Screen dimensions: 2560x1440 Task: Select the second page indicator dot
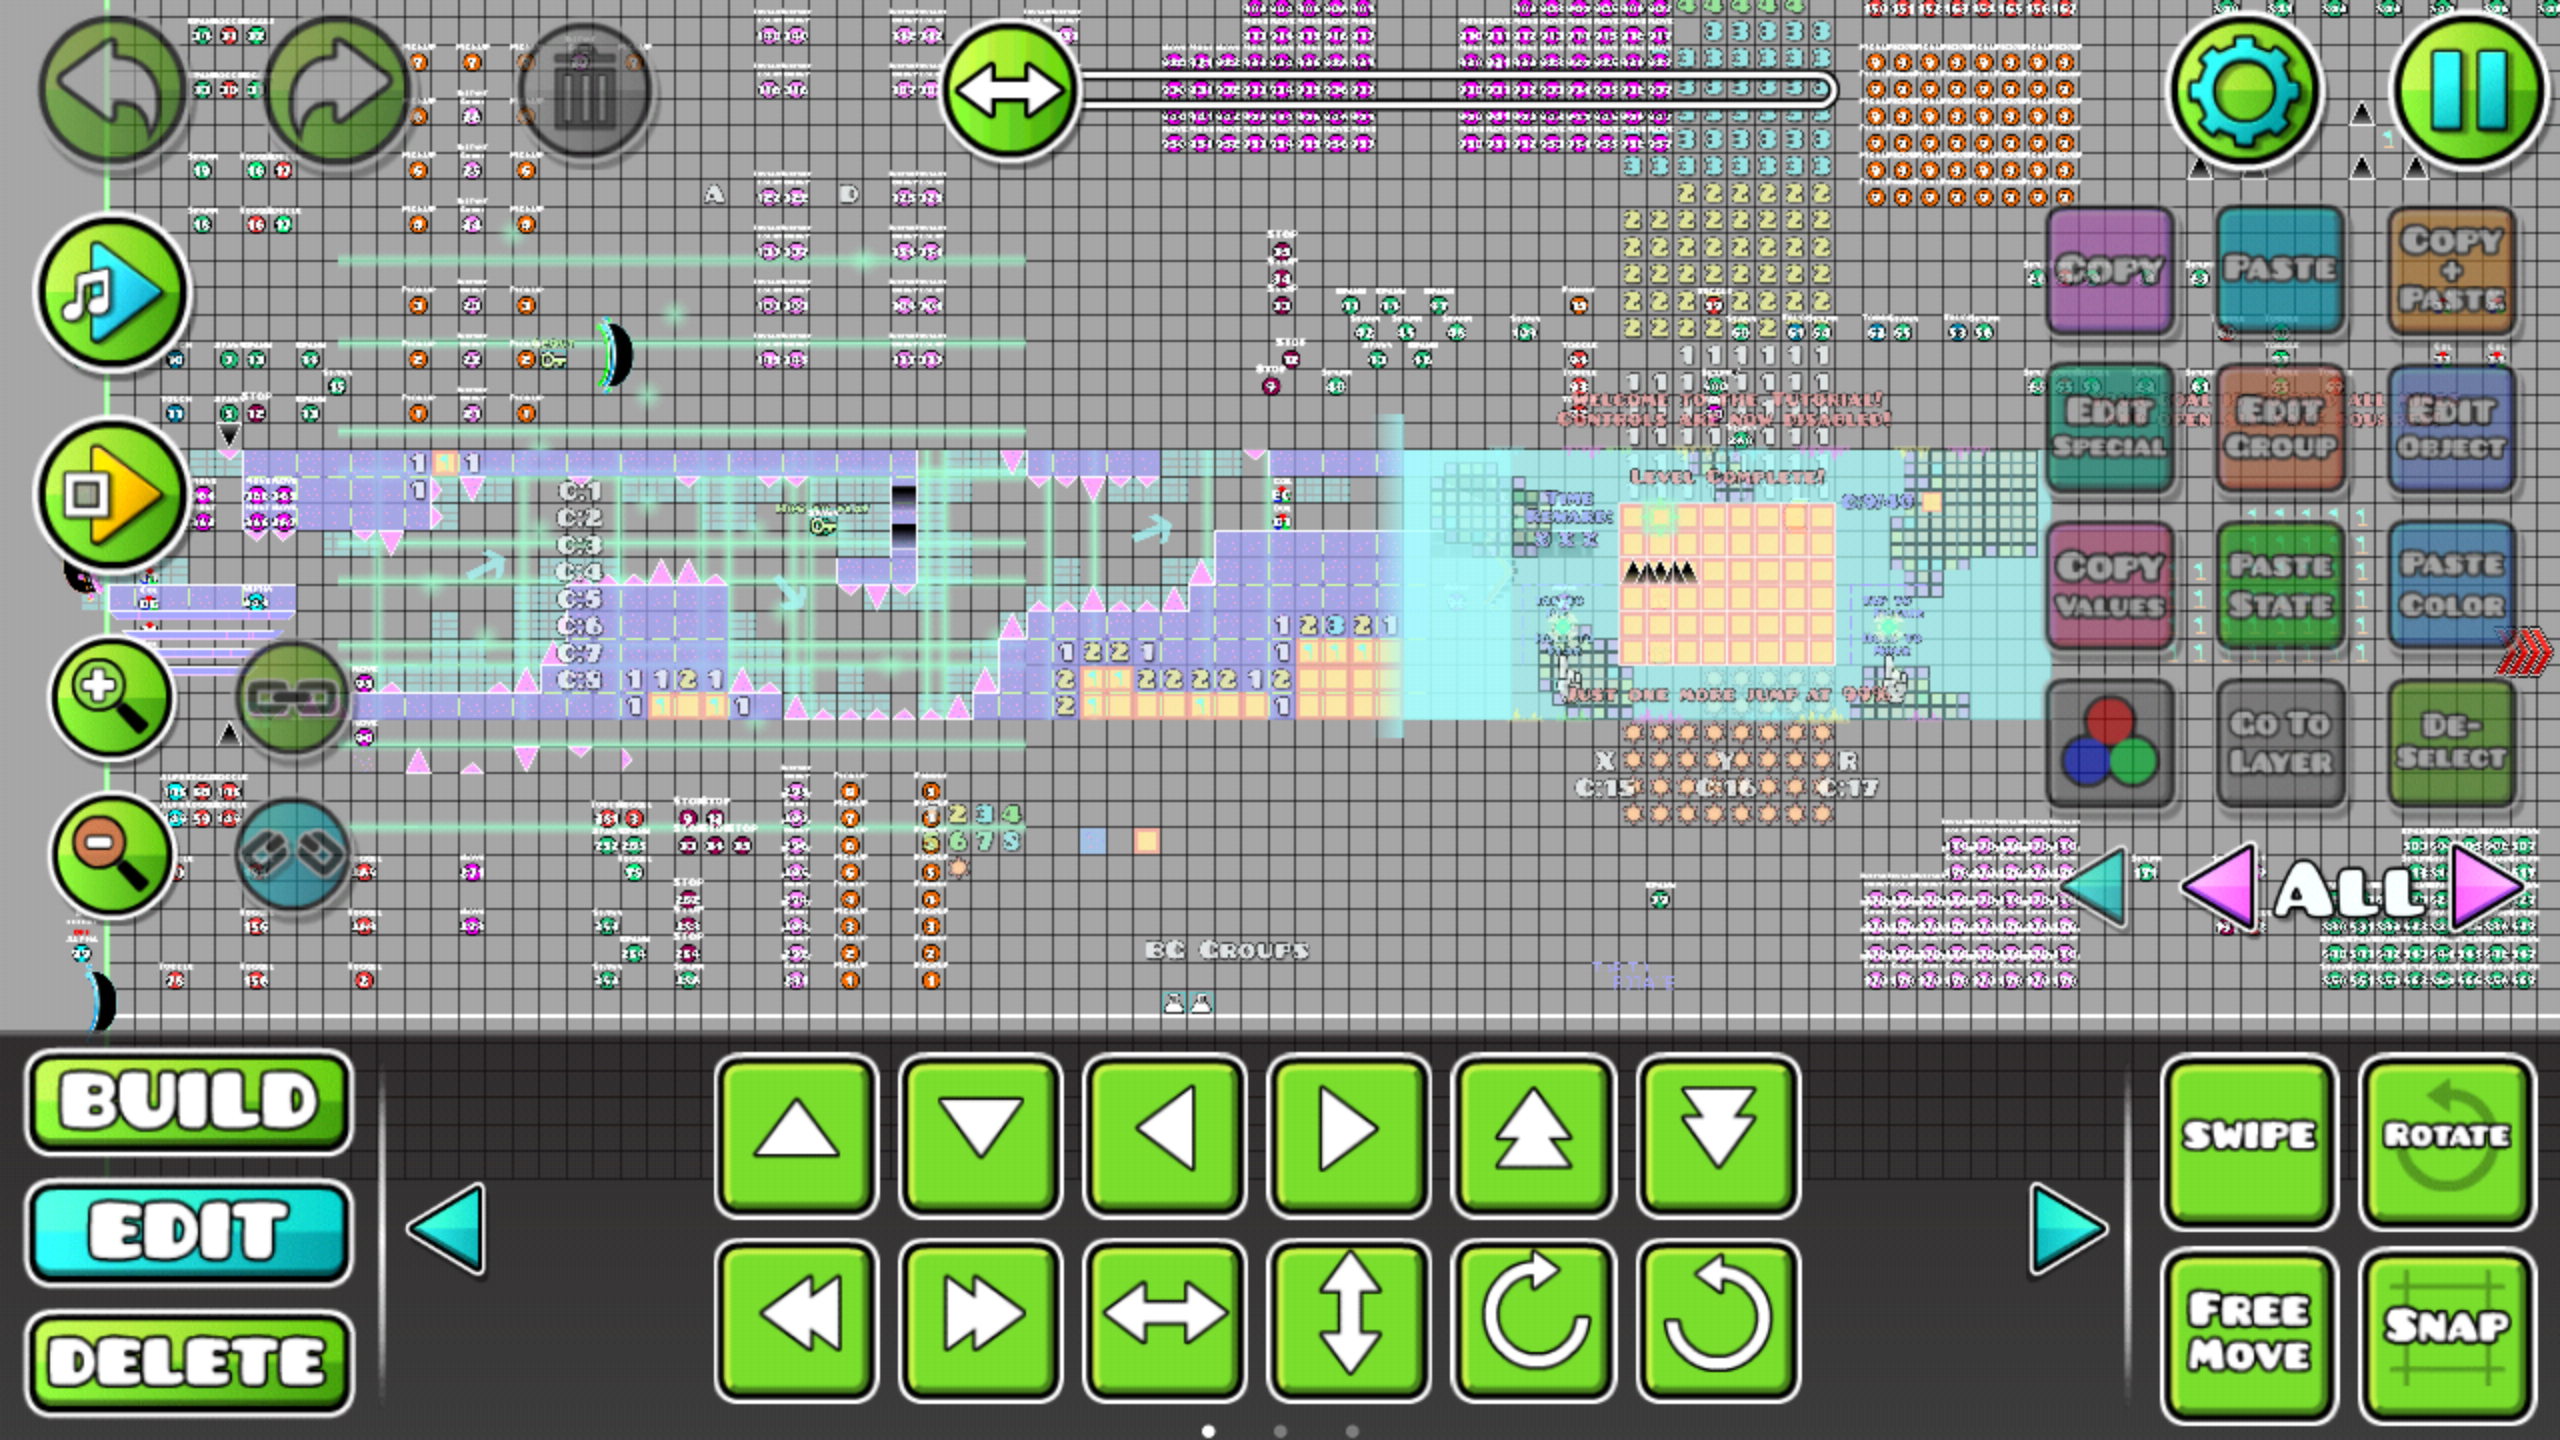(1280, 1431)
